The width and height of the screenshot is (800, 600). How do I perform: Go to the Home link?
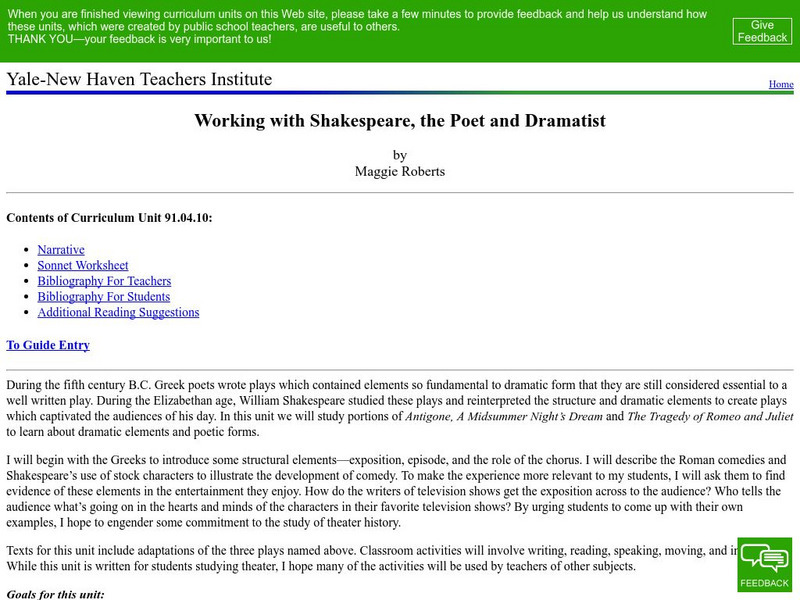pos(781,84)
